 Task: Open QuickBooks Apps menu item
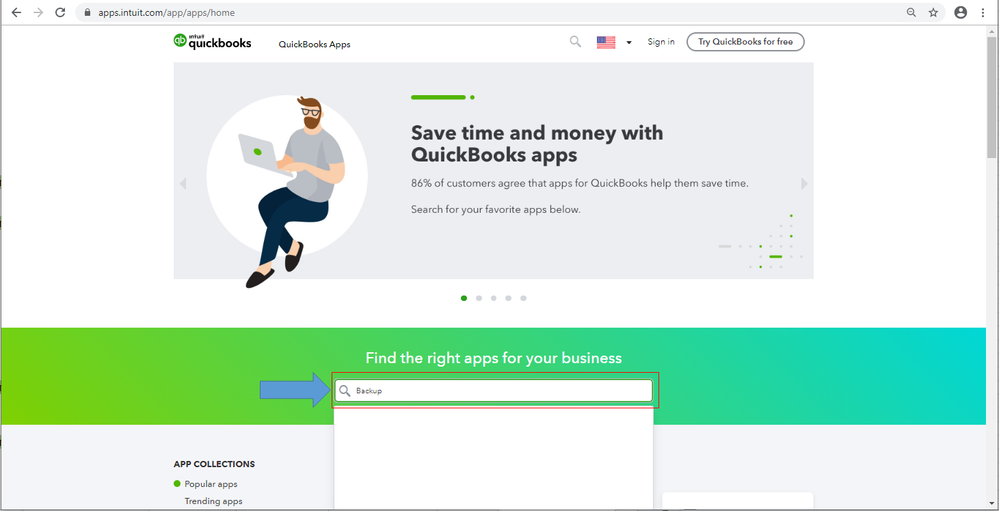(314, 45)
